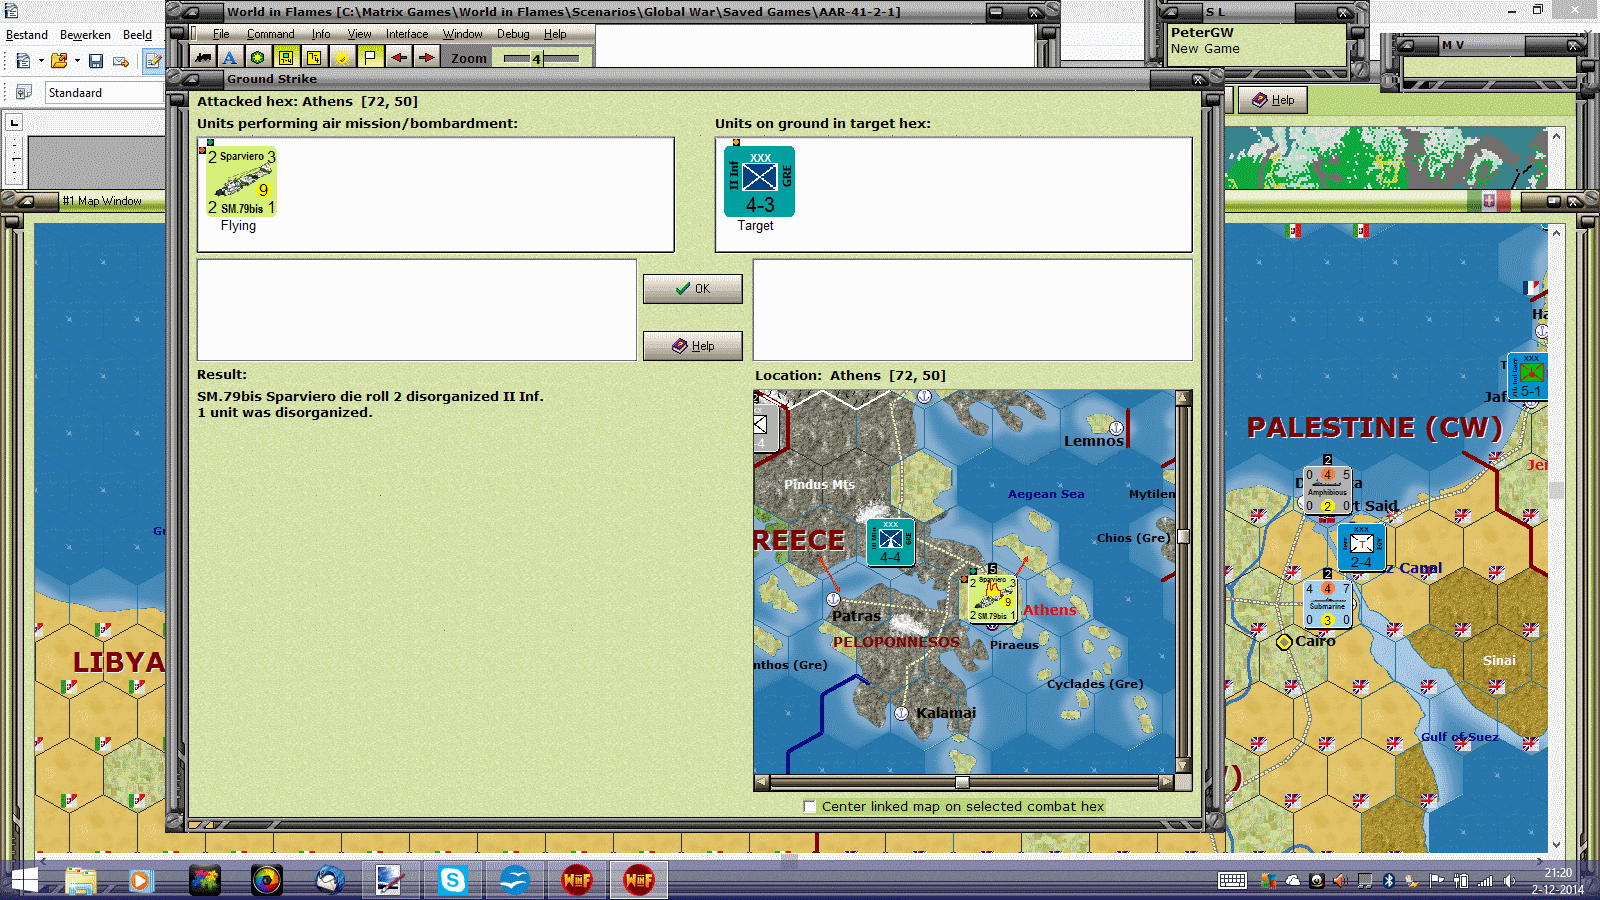Click the green hexagon toolbar icon
The image size is (1600, 900).
click(x=257, y=58)
